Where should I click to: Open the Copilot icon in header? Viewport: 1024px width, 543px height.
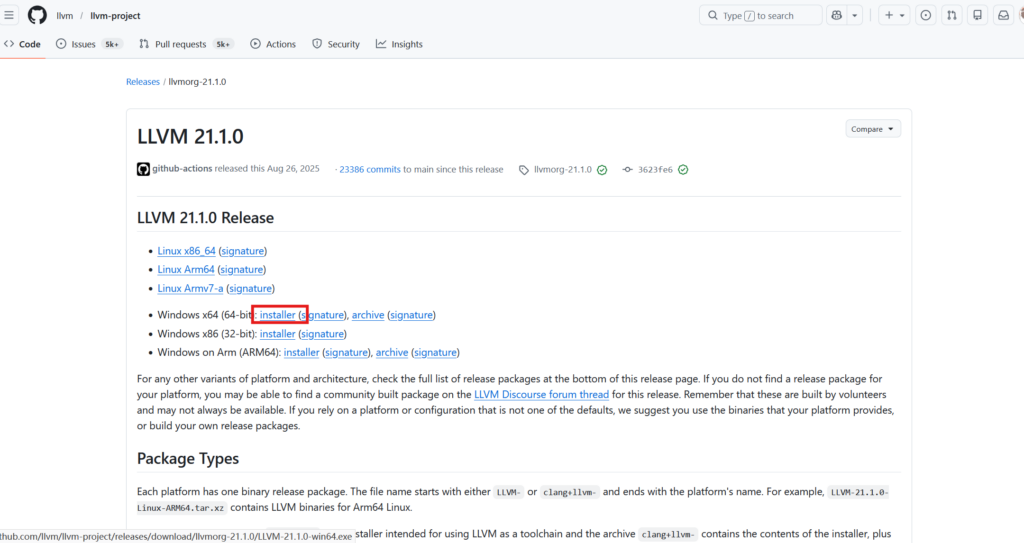[837, 15]
